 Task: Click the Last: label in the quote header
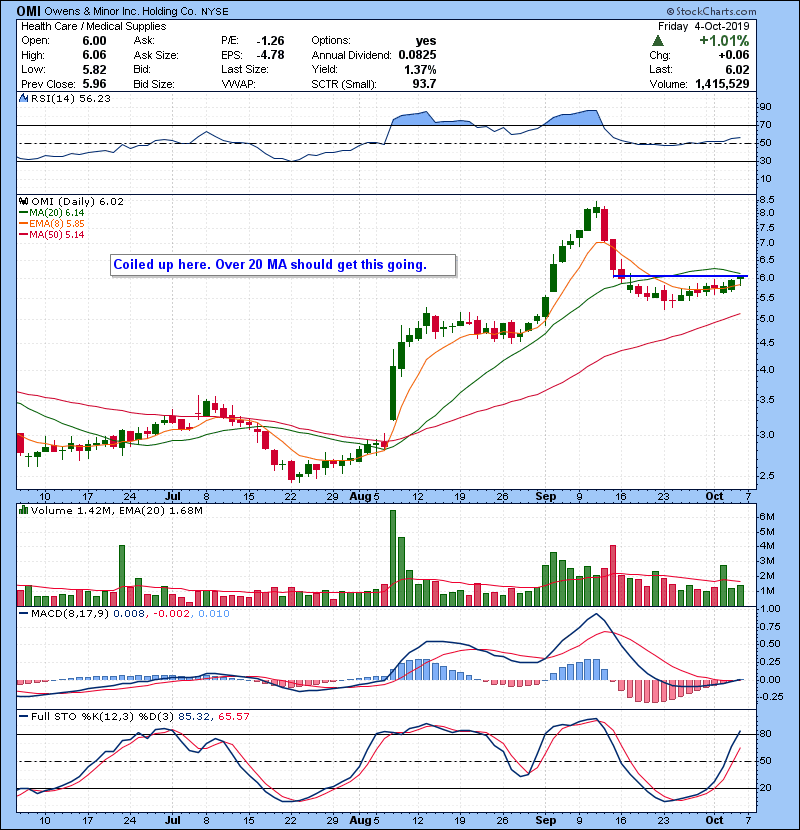click(661, 69)
